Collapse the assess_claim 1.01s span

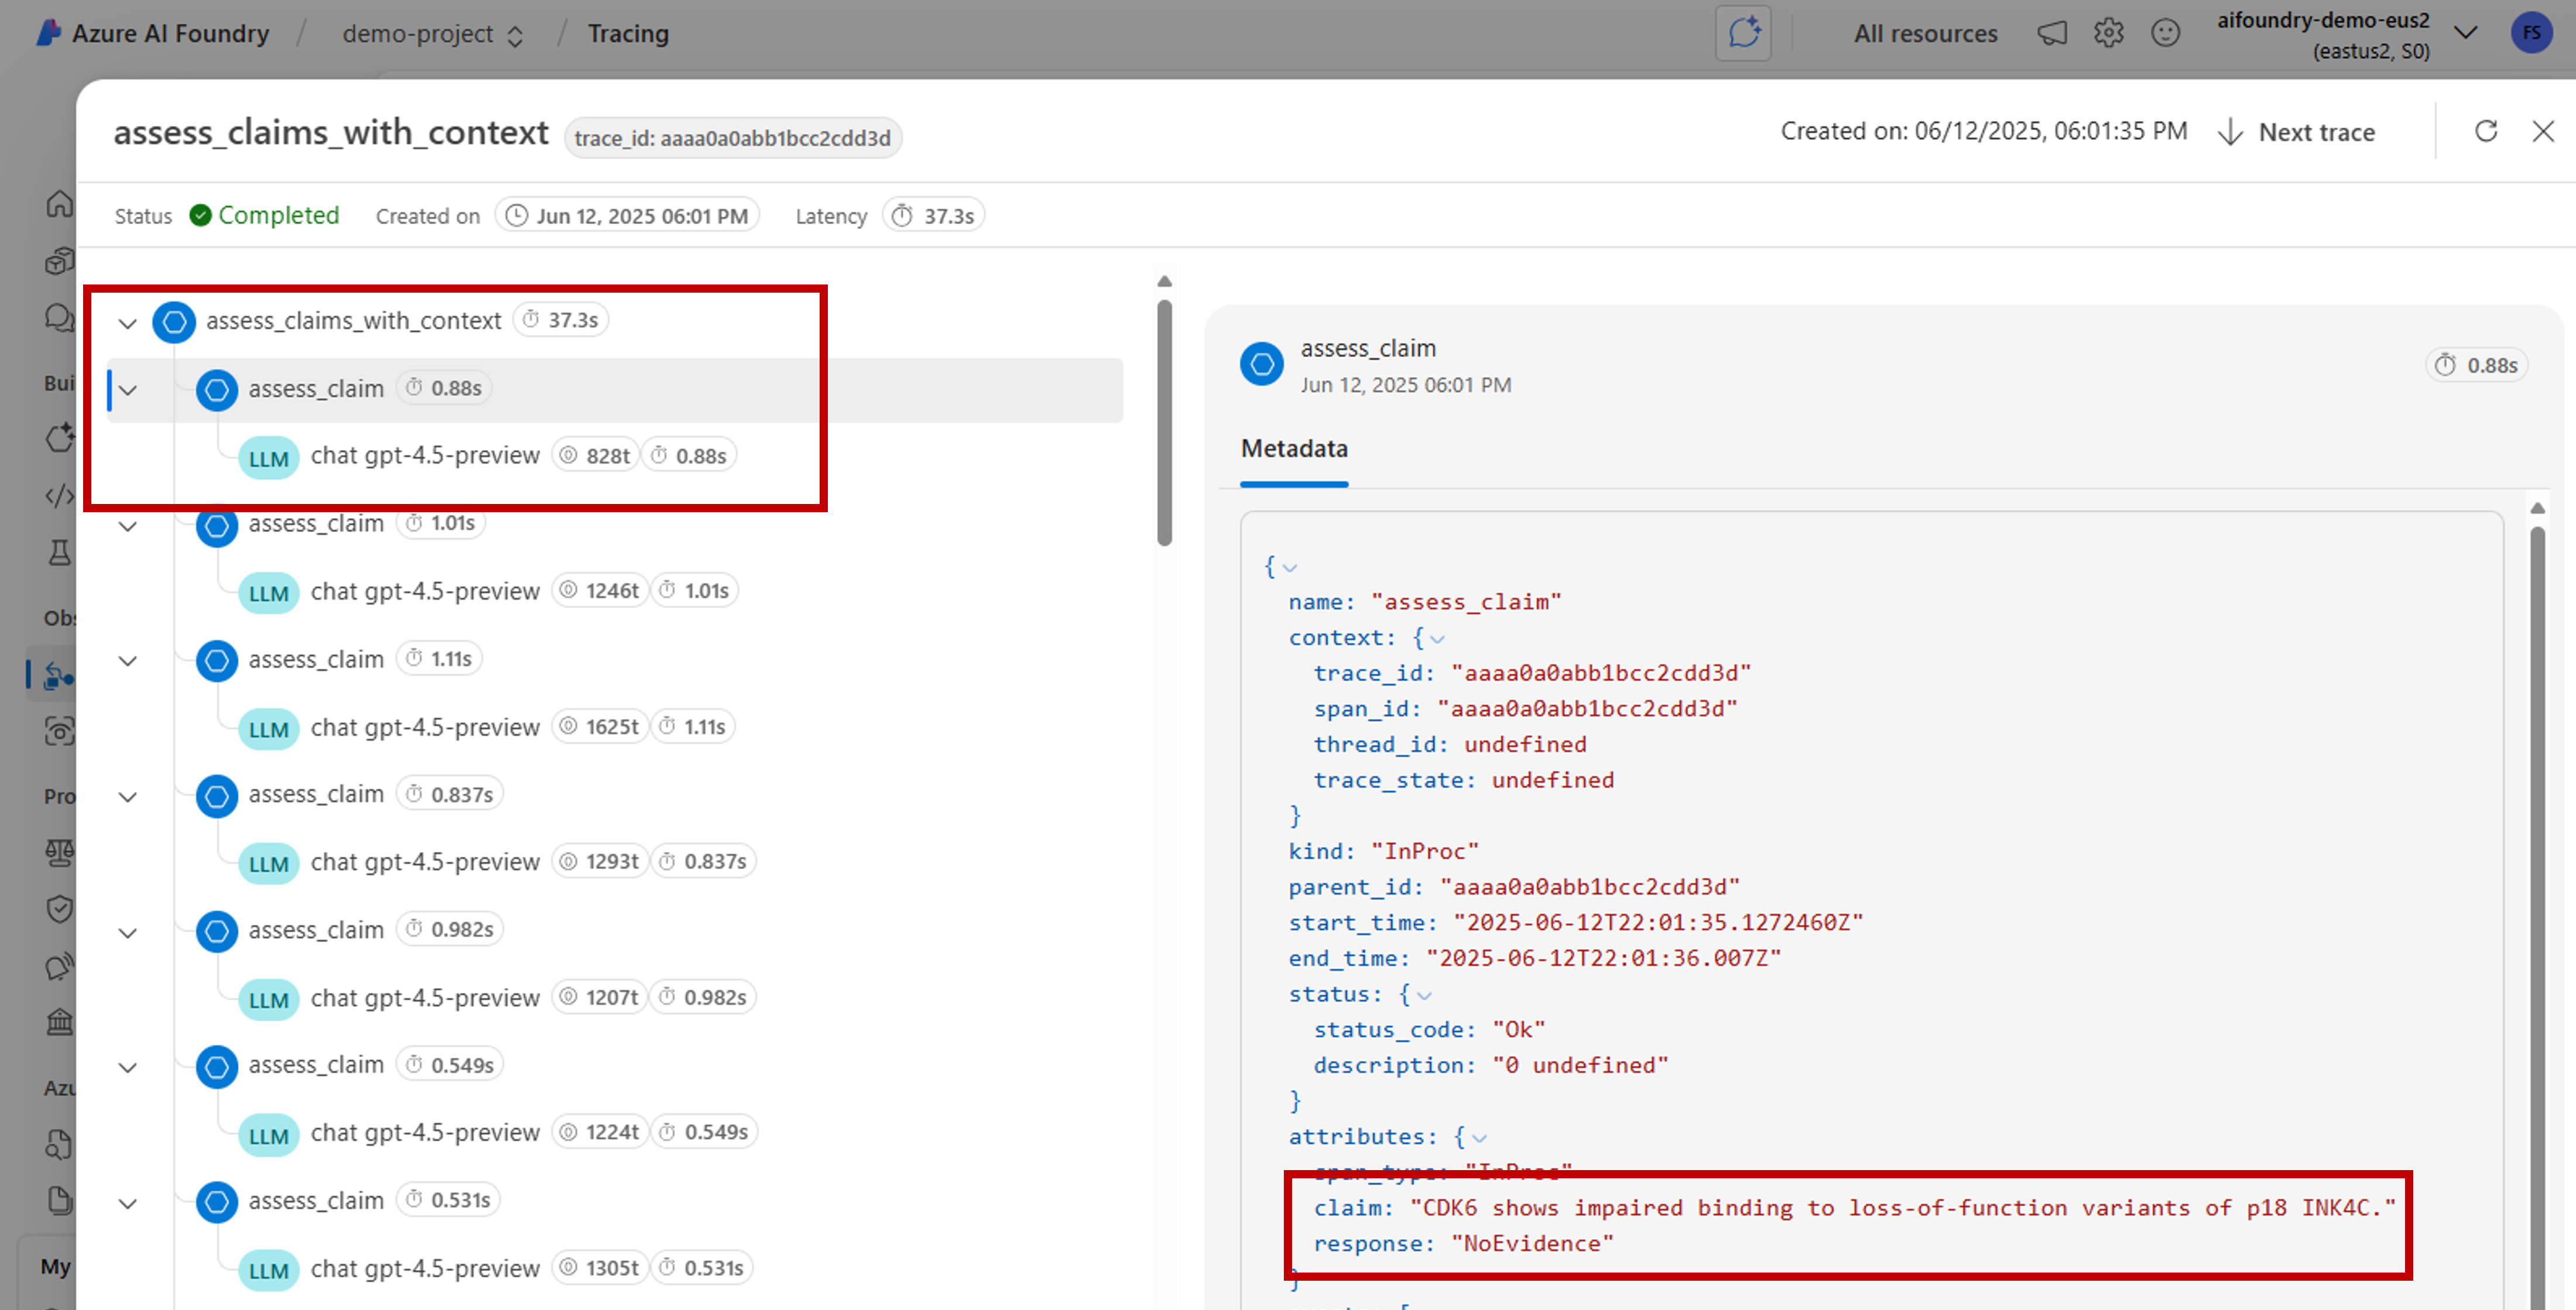pos(127,526)
